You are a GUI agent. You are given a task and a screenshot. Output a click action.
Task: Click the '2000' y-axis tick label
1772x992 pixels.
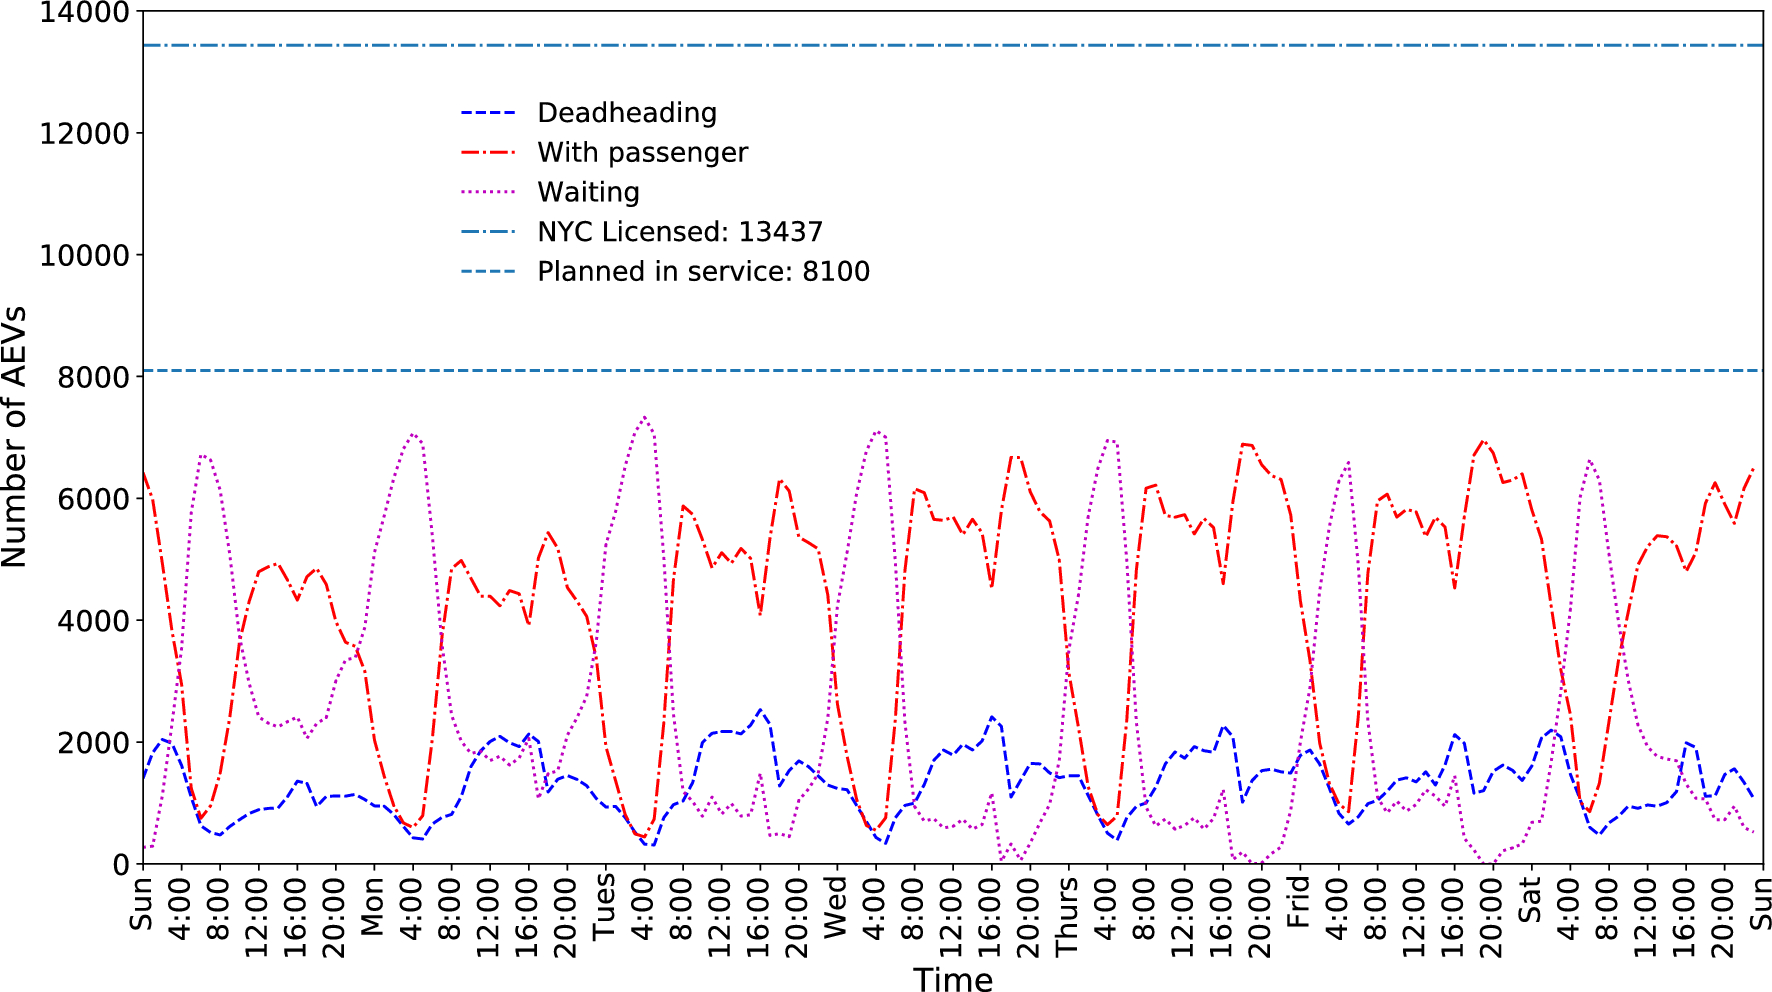click(93, 743)
